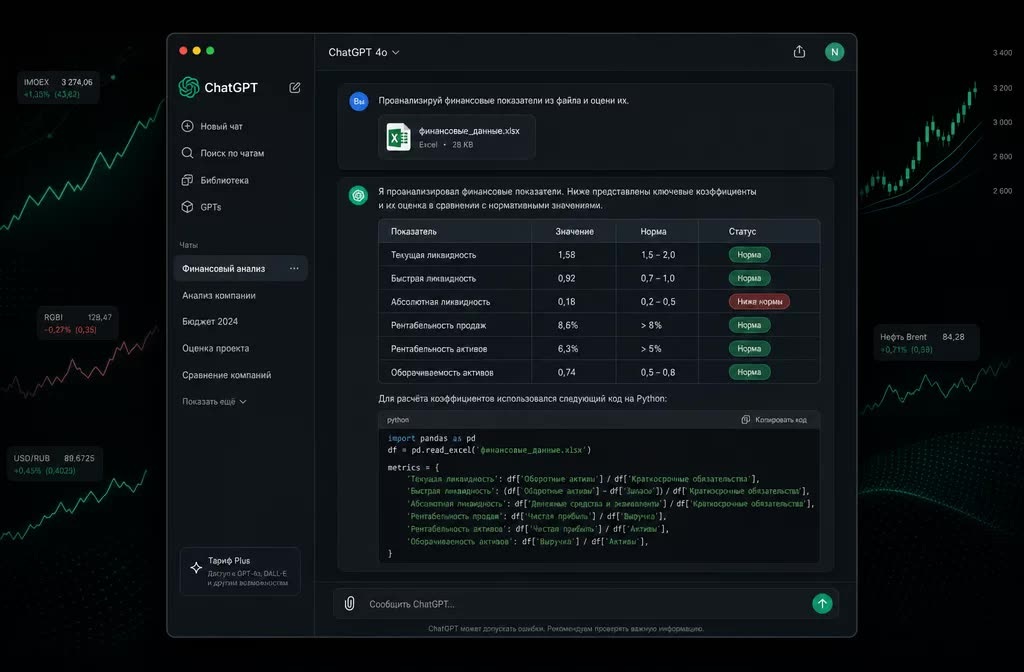This screenshot has height=672, width=1024.
Task: Open Оценка проекта chat
Action: pos(216,348)
